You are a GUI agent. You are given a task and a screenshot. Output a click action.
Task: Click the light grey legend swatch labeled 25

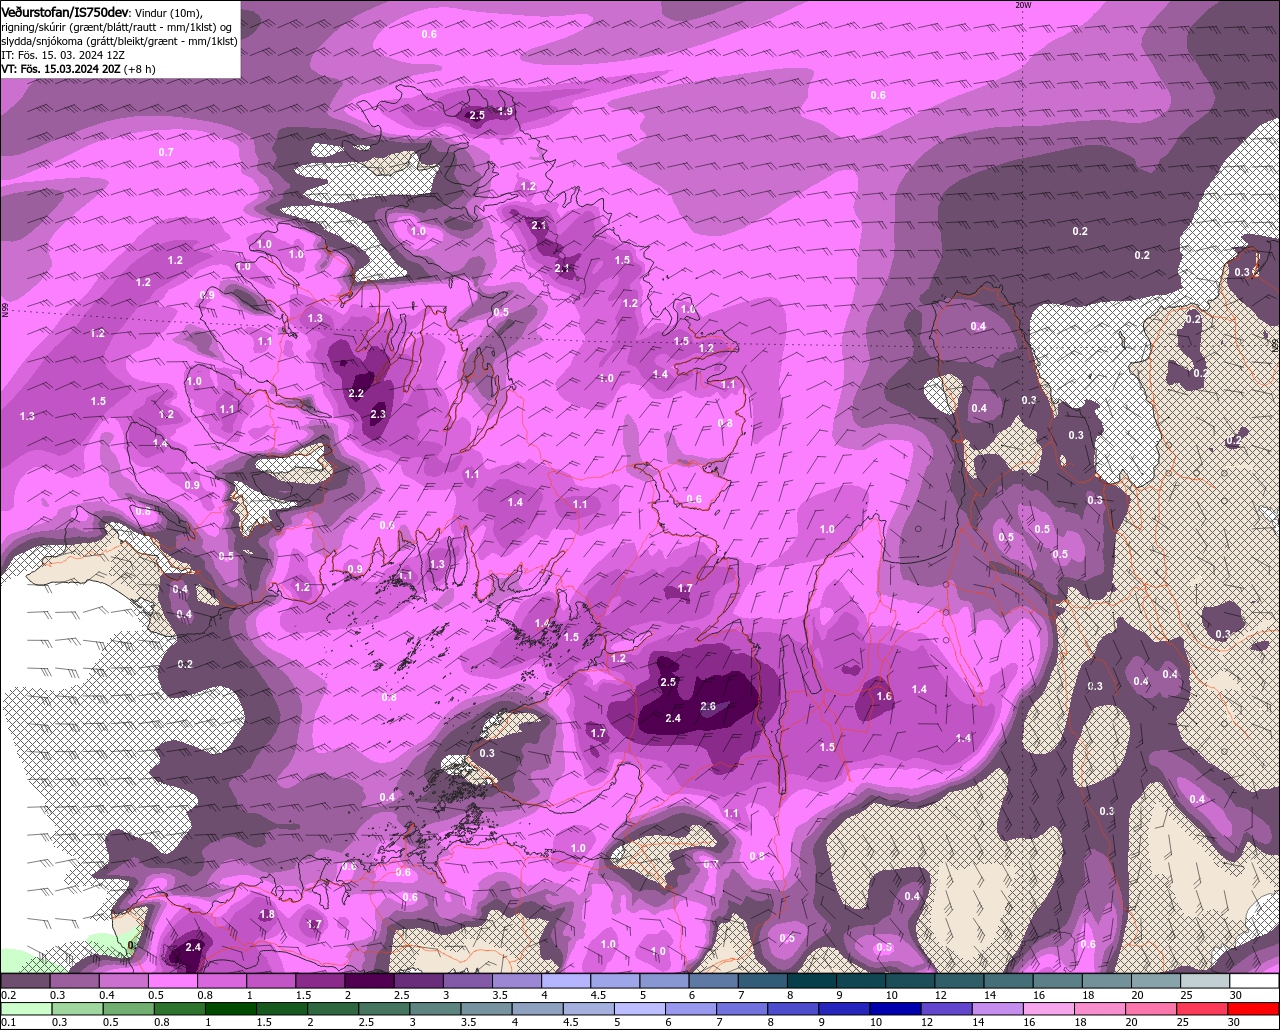(x=1205, y=981)
